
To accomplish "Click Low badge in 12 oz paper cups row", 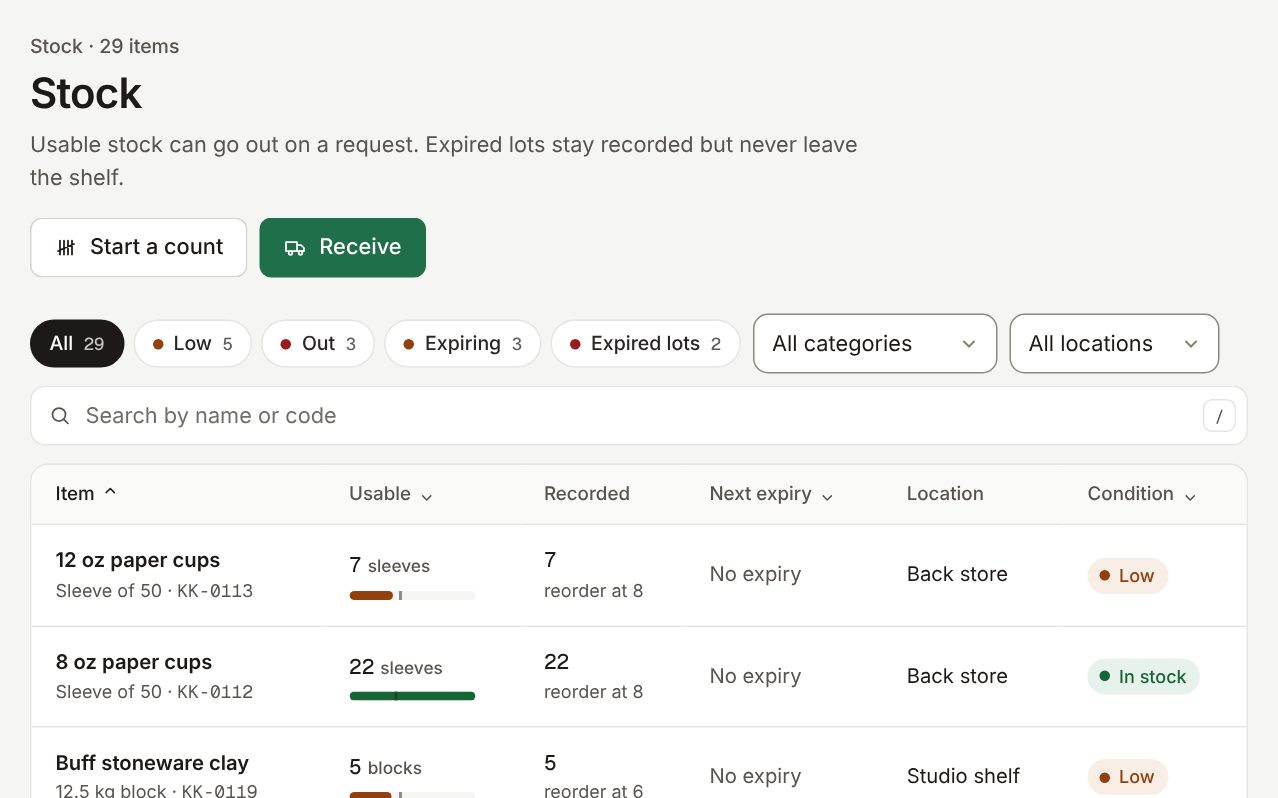I will coord(1127,576).
